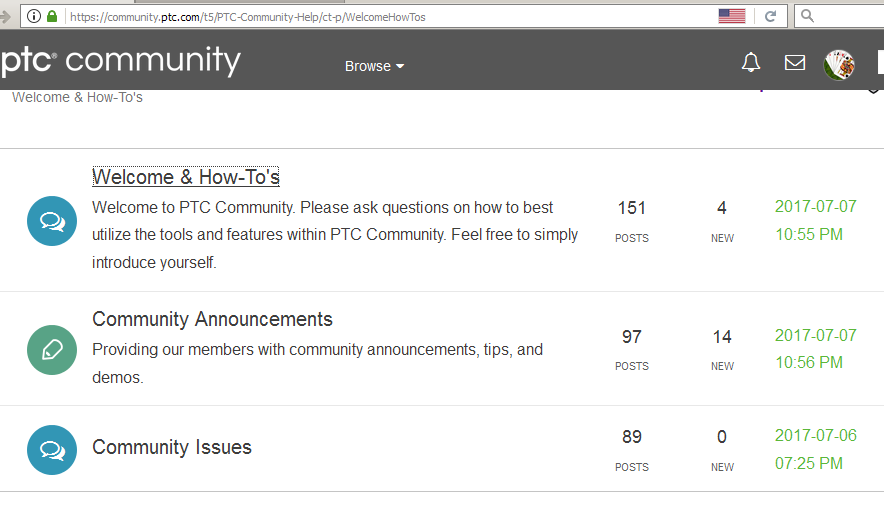The image size is (884, 509).
Task: Open the Community Issues board
Action: coord(172,447)
